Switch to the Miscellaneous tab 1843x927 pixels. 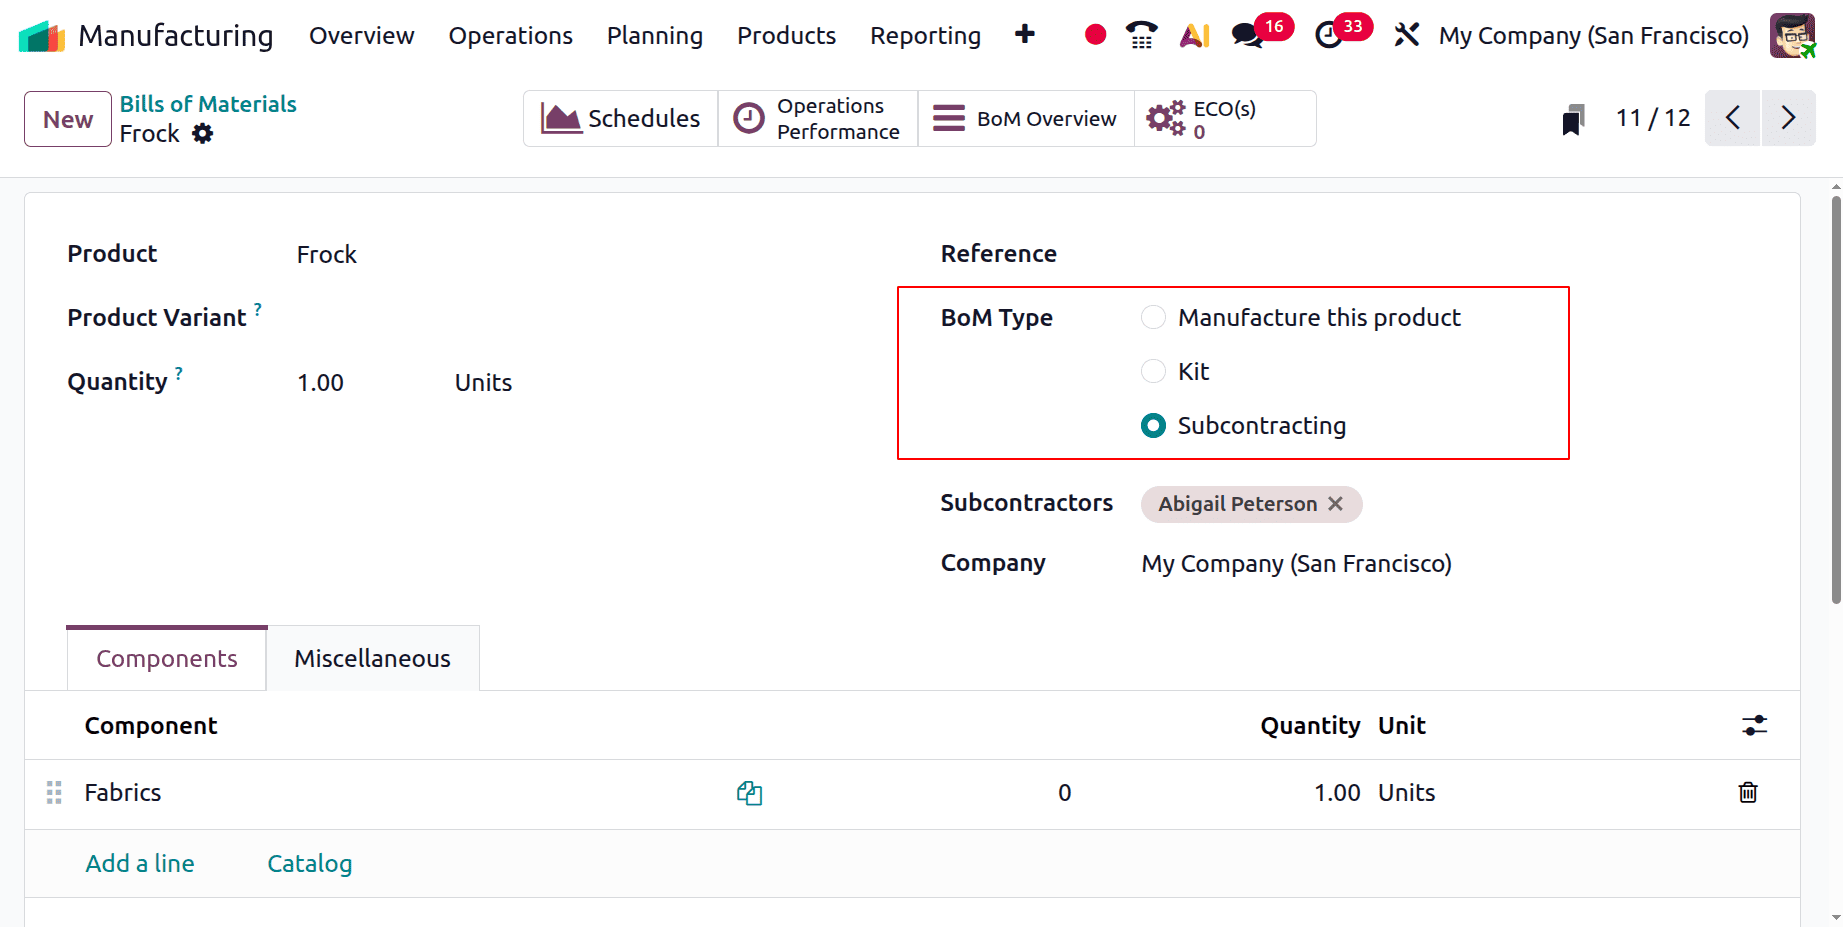(373, 658)
